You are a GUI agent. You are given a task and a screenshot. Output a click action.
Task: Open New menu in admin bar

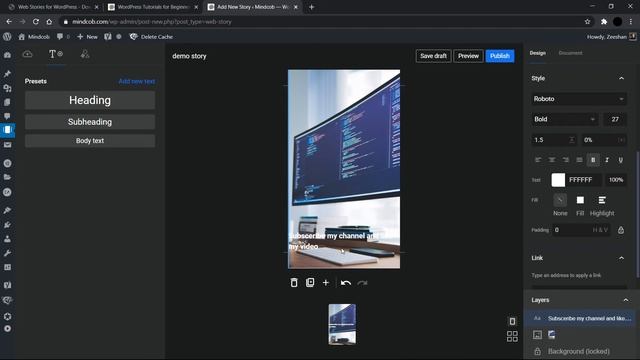[87, 37]
